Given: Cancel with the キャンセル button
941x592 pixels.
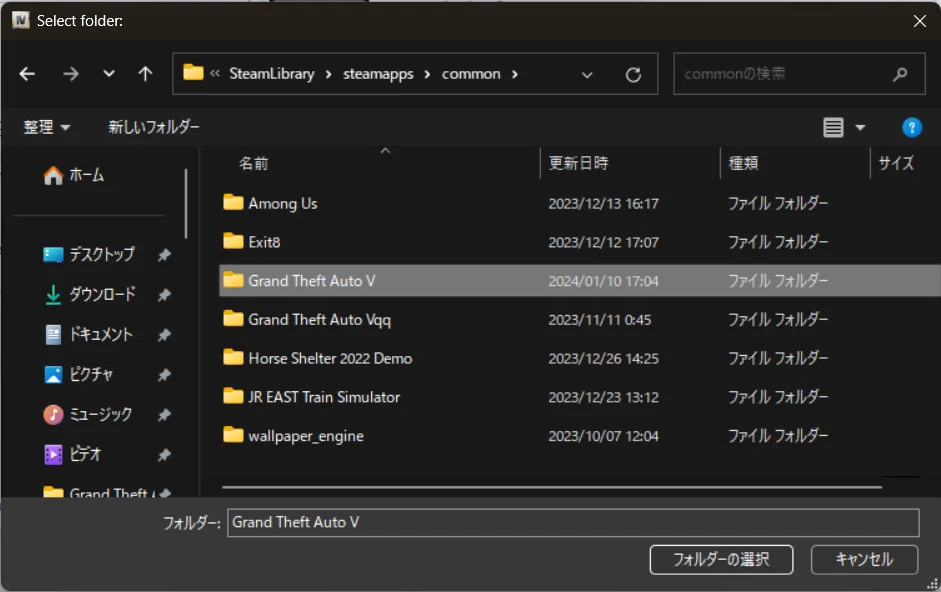Looking at the screenshot, I should point(864,560).
